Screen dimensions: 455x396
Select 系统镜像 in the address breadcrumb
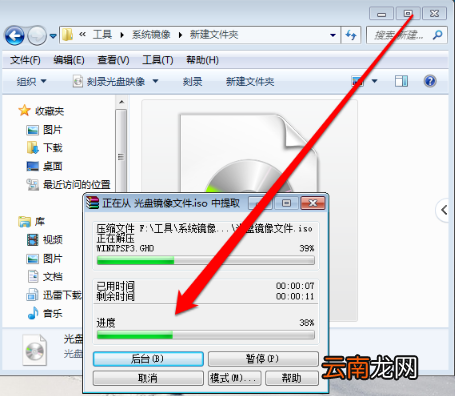click(x=151, y=35)
